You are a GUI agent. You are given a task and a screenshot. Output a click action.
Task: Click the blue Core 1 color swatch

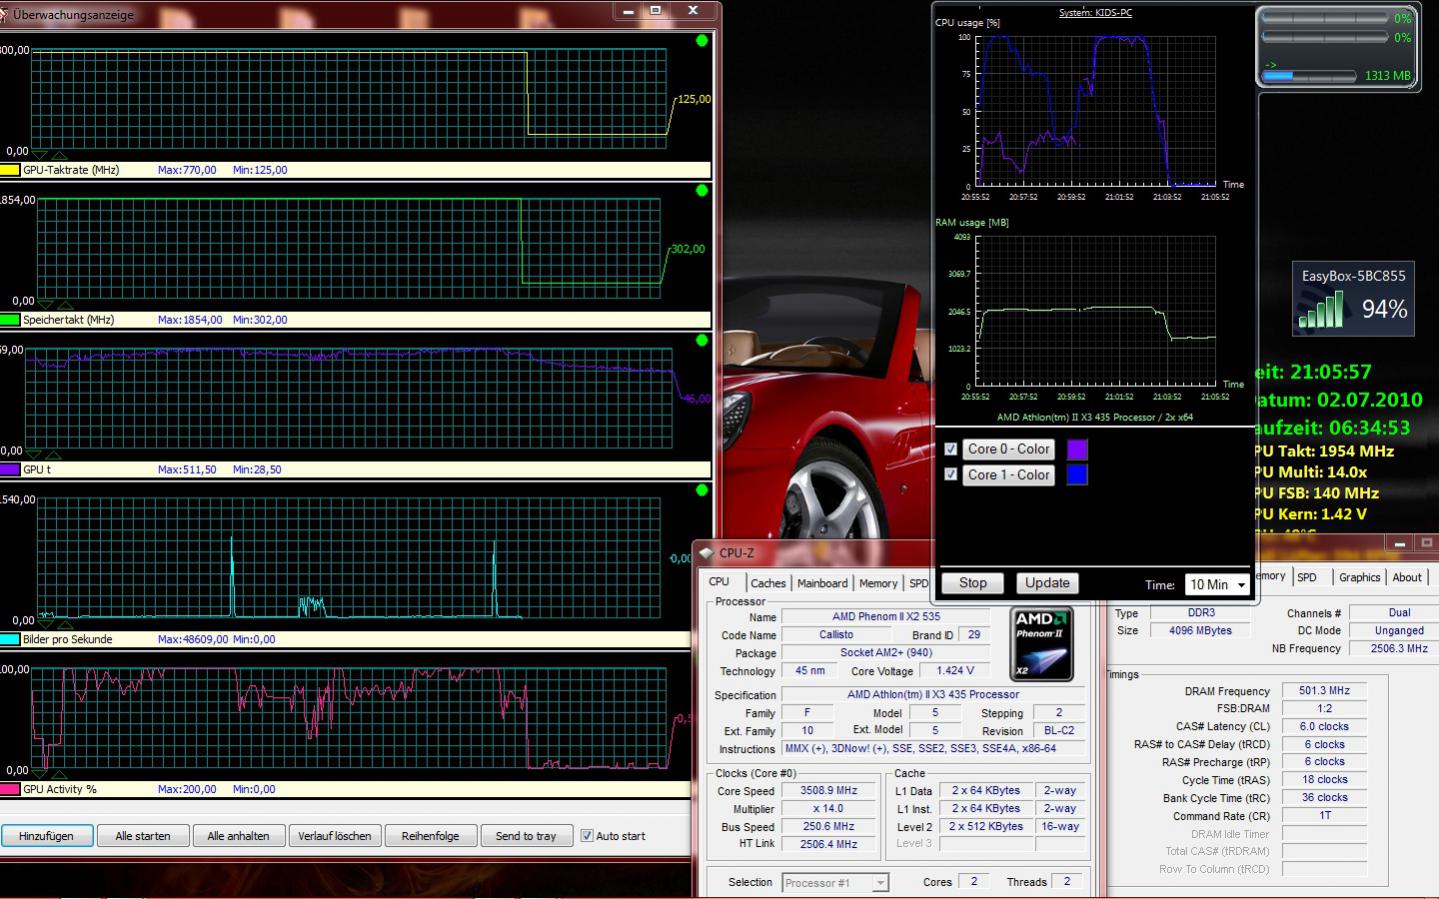point(1077,475)
